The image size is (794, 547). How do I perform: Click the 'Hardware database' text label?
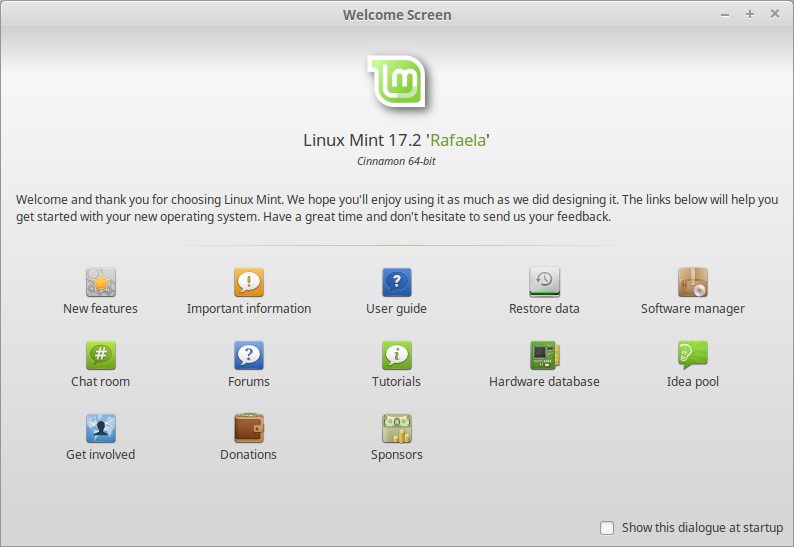[x=544, y=382]
